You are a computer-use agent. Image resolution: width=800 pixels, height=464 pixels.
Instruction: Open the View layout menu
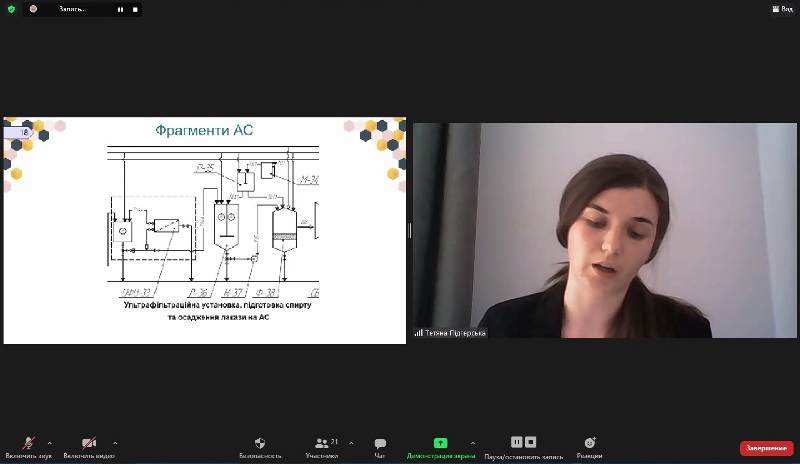pyautogui.click(x=782, y=9)
